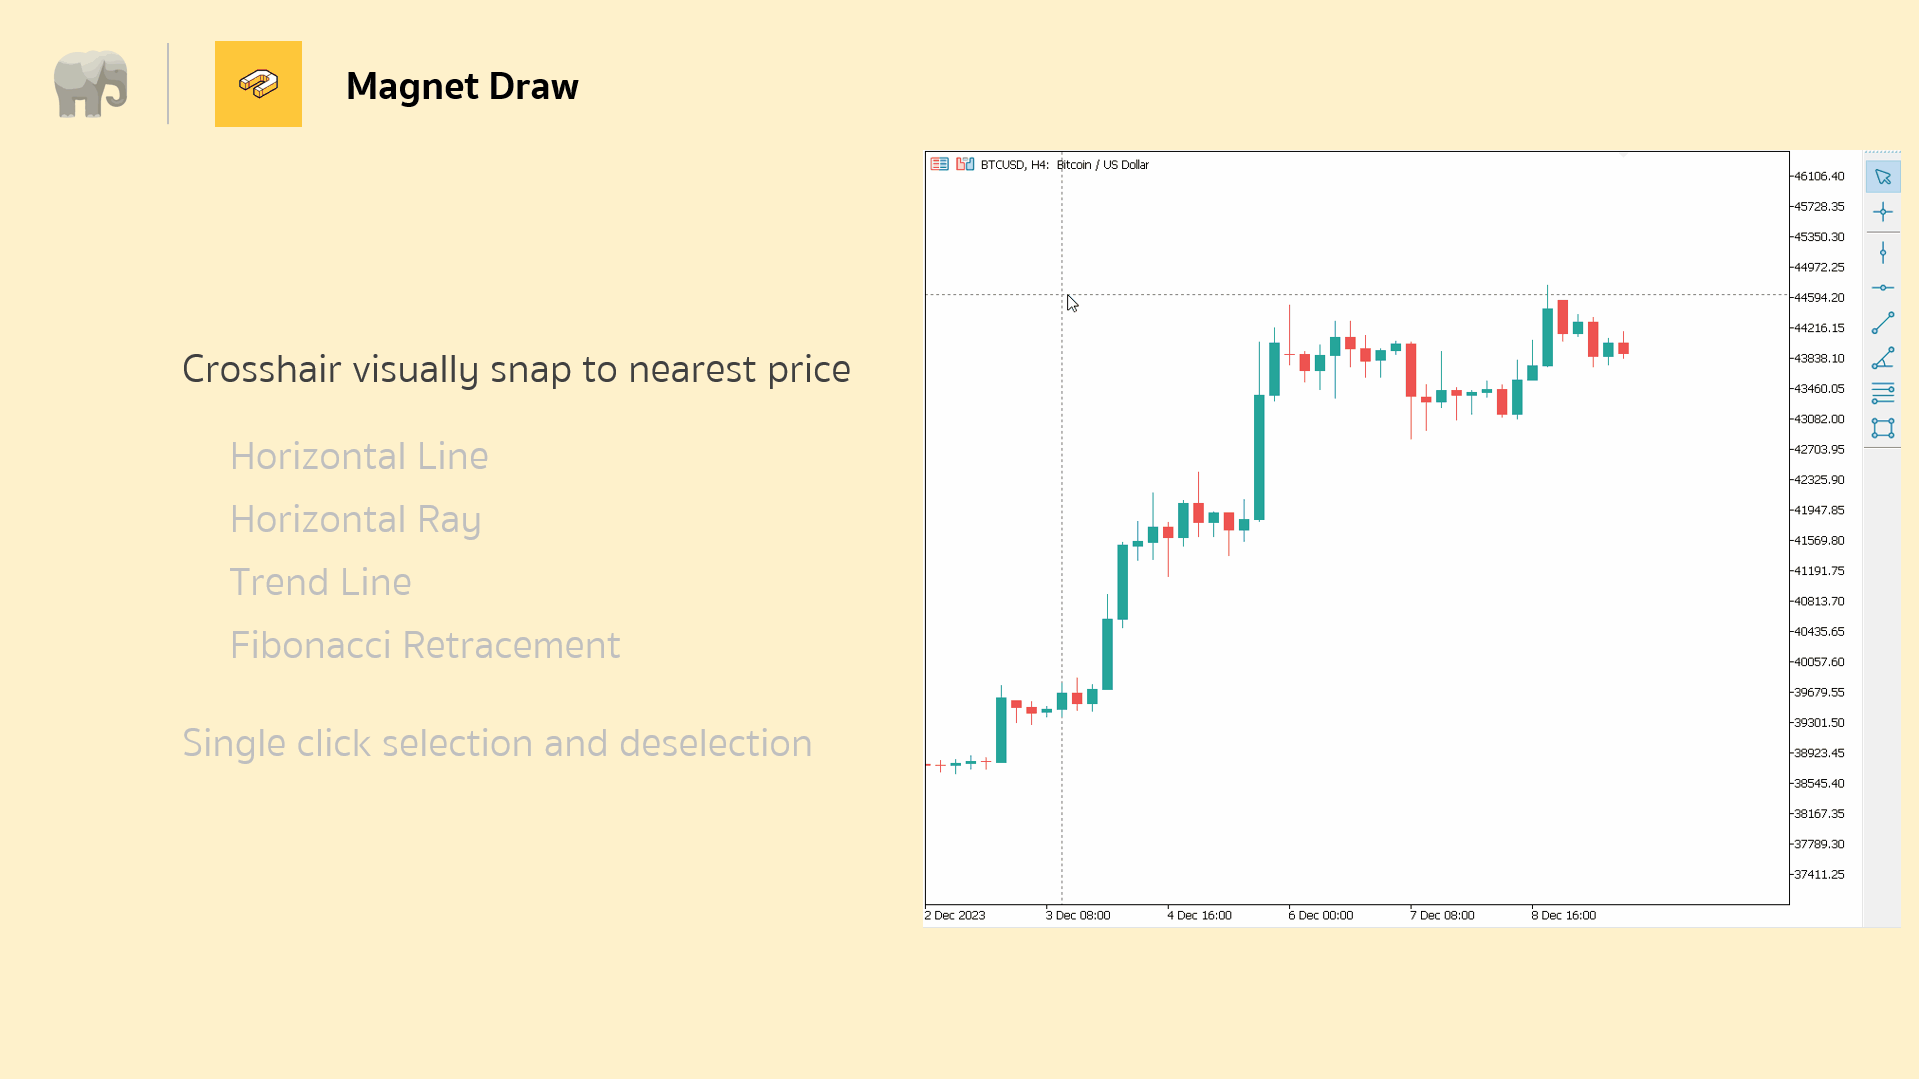Click the 2 Dec 2023 label on time axis

[x=954, y=914]
